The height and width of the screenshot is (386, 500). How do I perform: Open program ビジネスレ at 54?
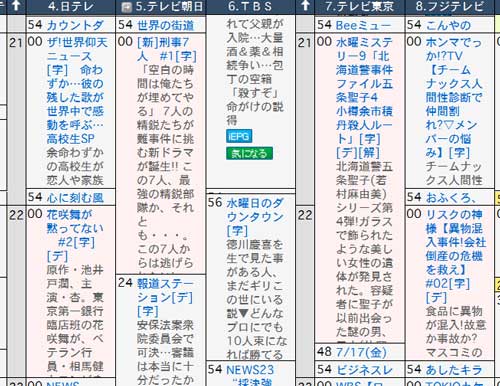[x=364, y=370]
